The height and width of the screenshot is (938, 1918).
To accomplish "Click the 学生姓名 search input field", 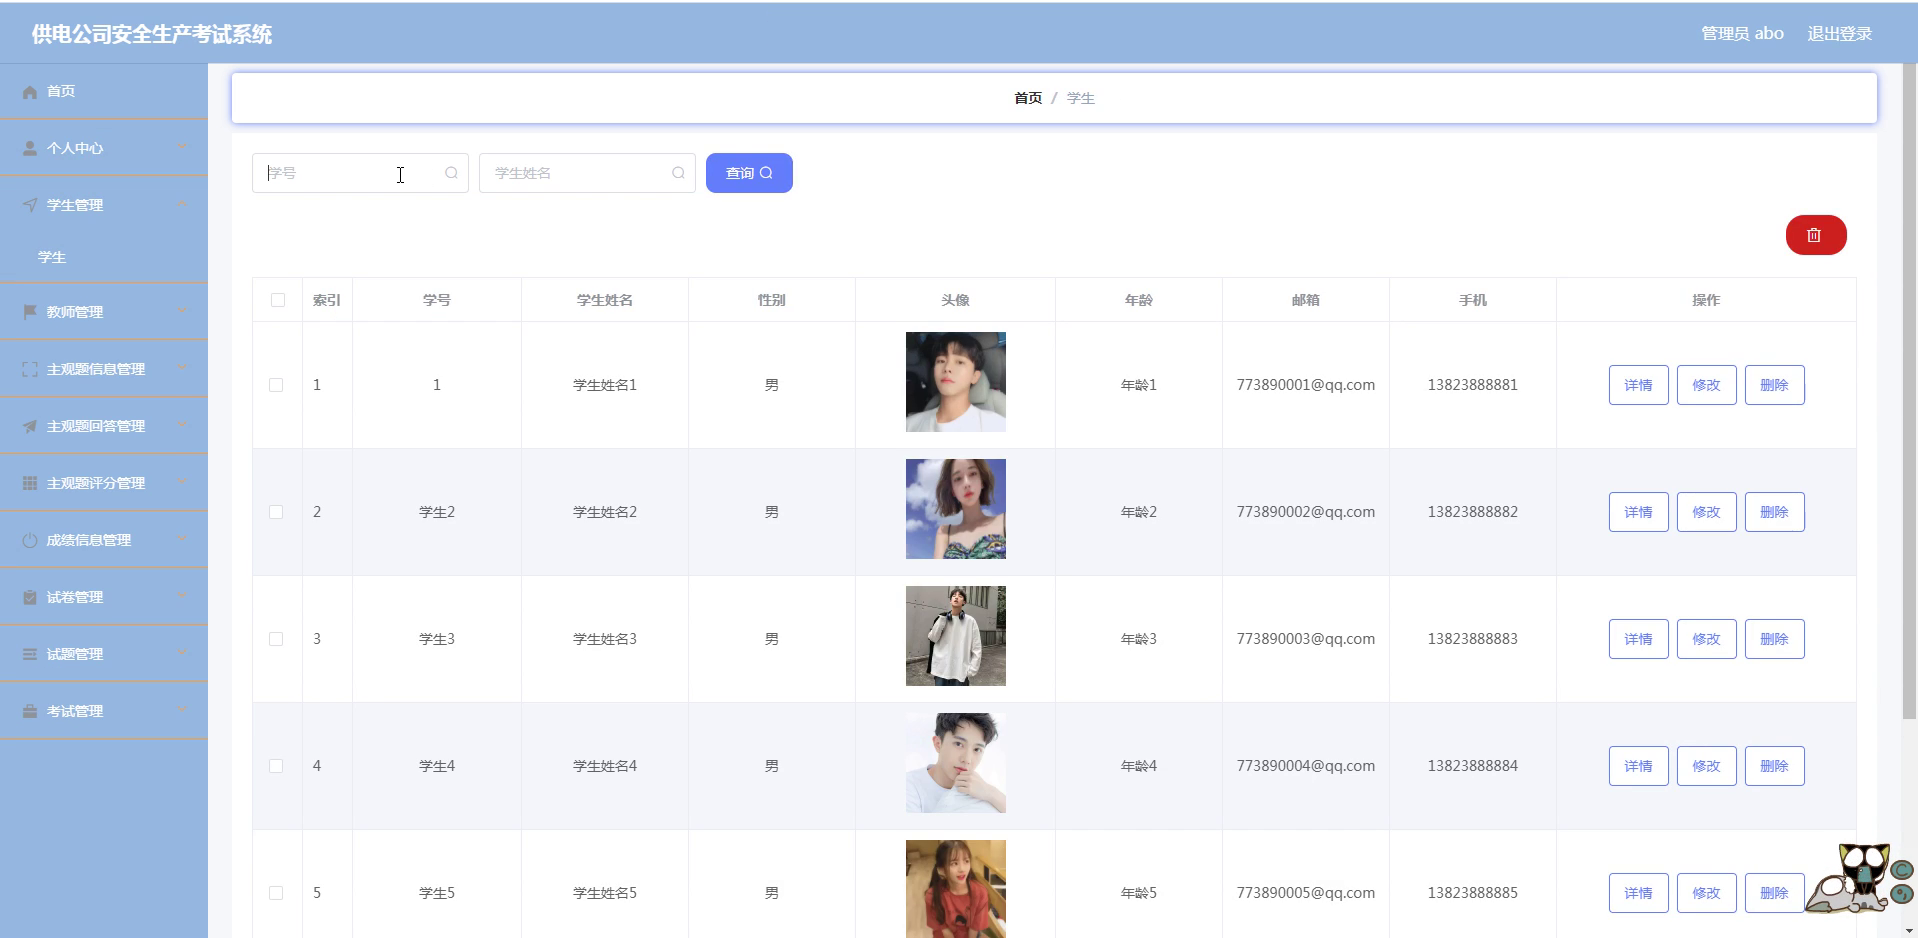I will coord(587,173).
